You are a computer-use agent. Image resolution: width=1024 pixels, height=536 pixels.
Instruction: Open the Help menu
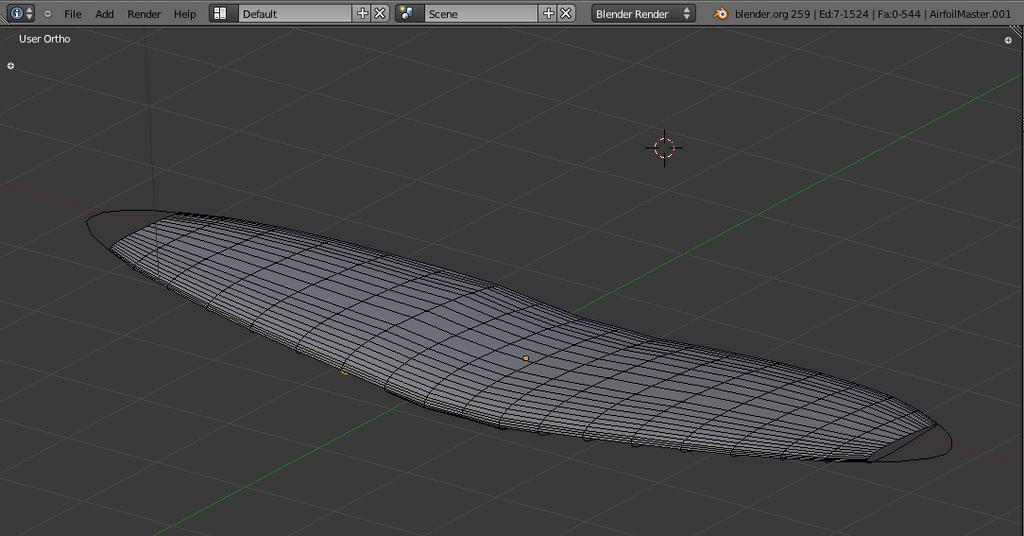click(185, 14)
